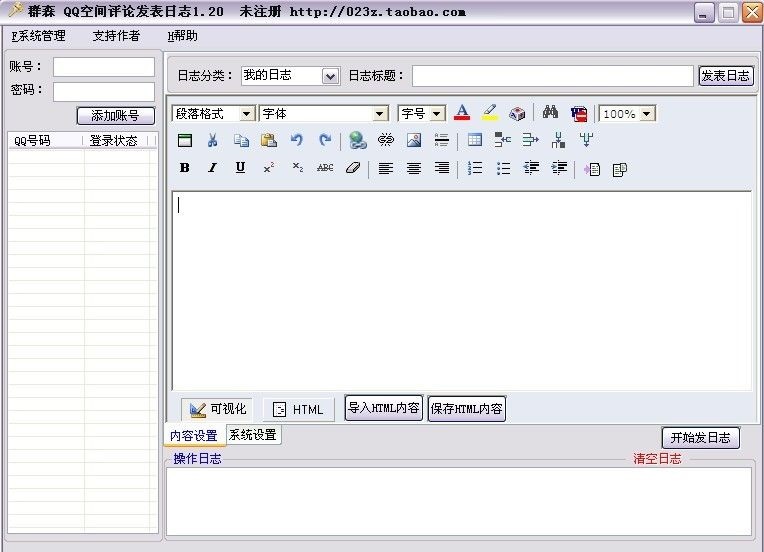
Task: Click the red stamp icon beside binoculars
Action: click(579, 114)
